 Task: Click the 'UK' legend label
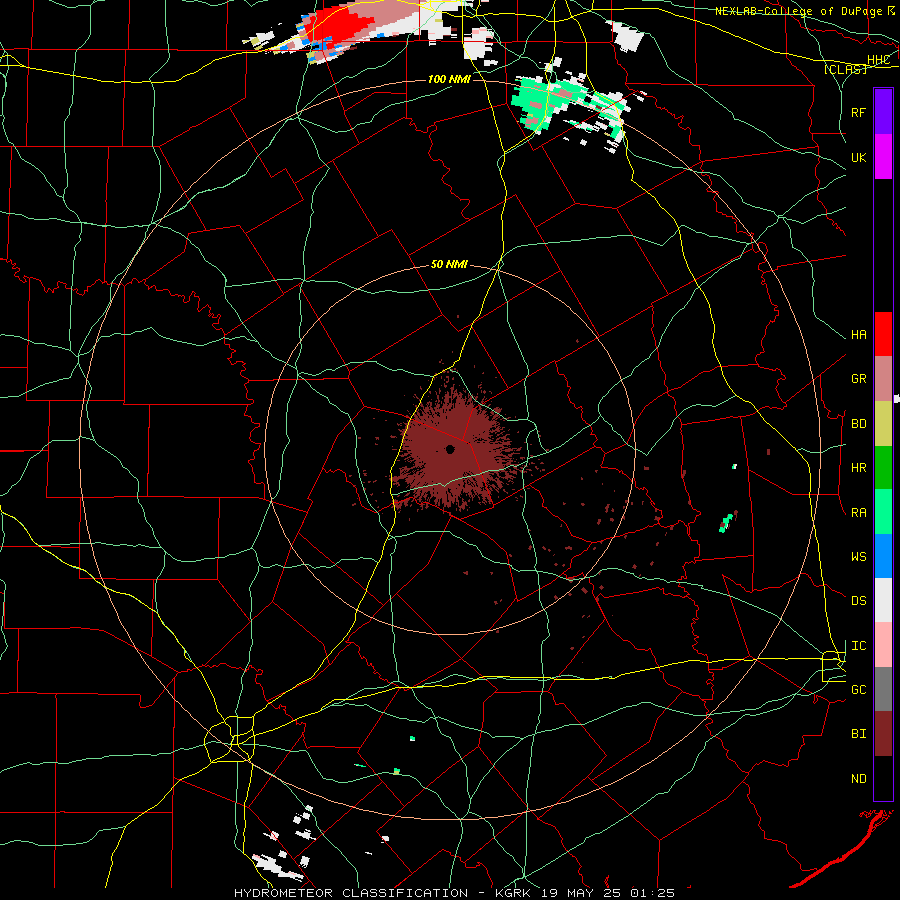858,157
